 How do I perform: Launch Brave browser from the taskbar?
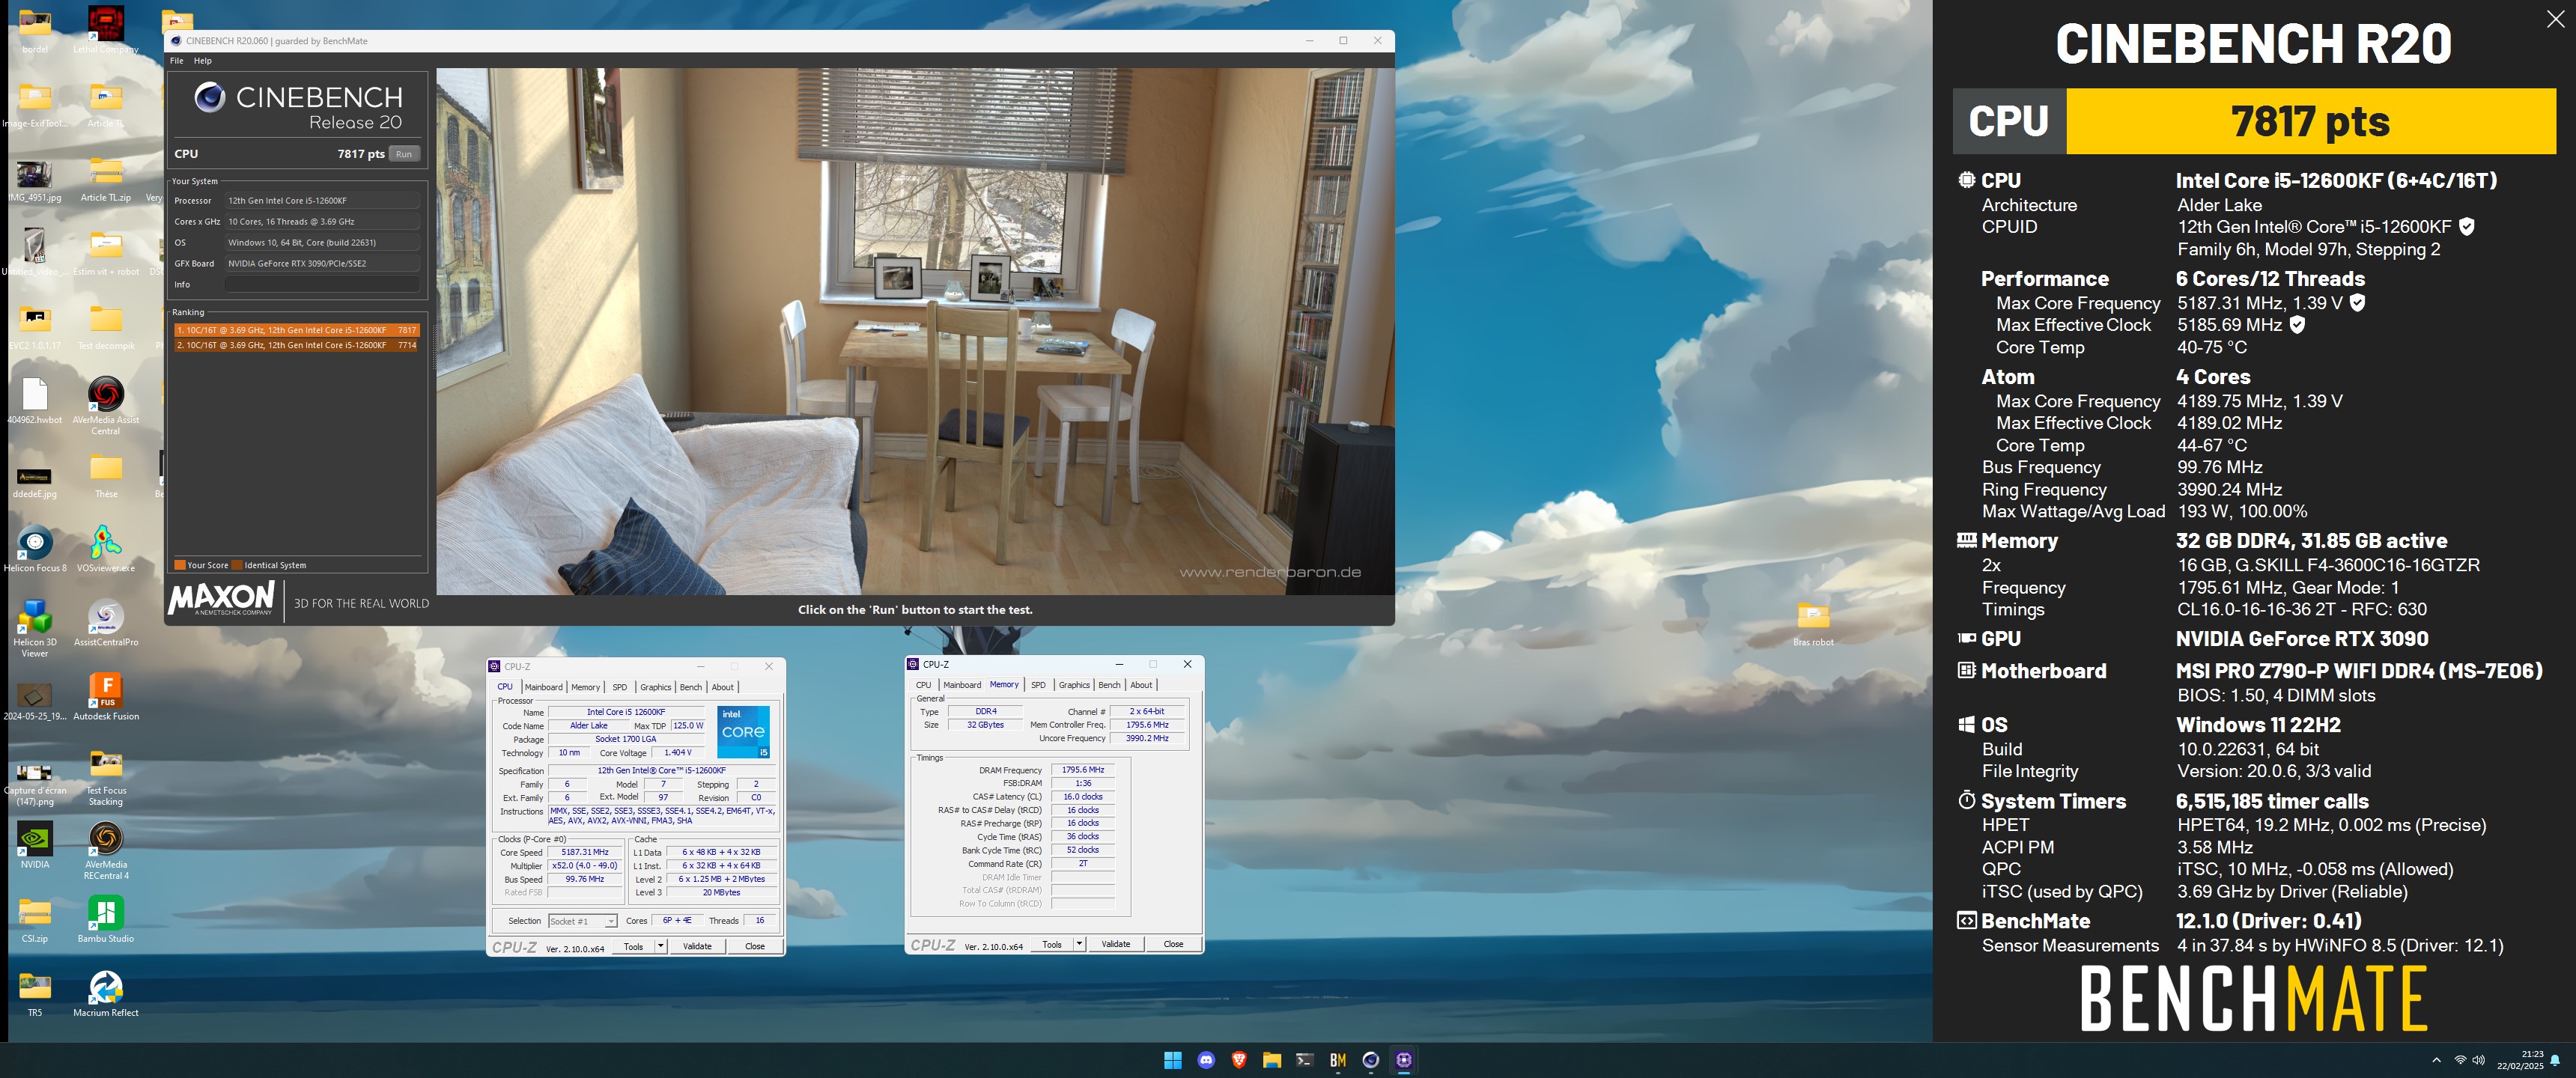1239,1060
